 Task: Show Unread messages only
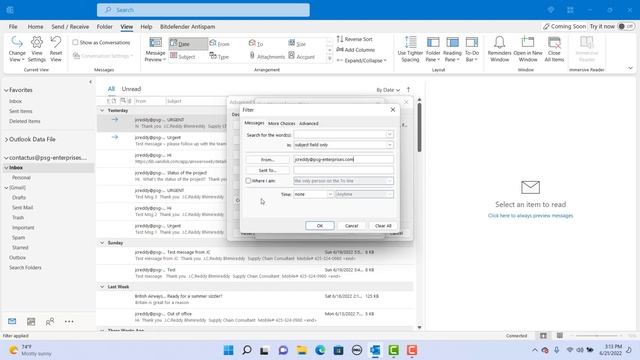(x=131, y=89)
